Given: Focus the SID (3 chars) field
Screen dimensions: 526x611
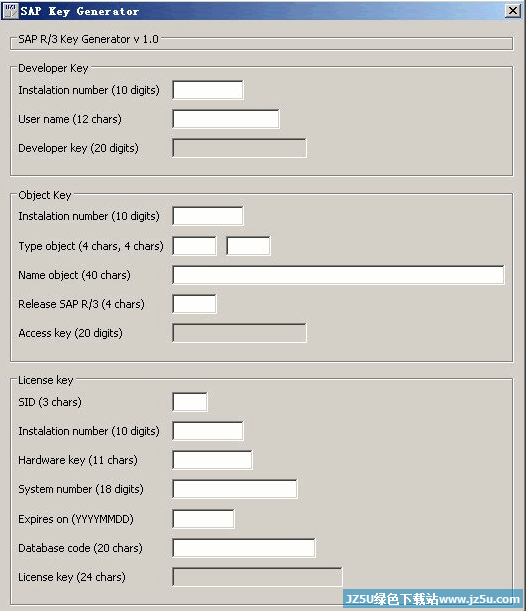Looking at the screenshot, I should click(x=190, y=402).
